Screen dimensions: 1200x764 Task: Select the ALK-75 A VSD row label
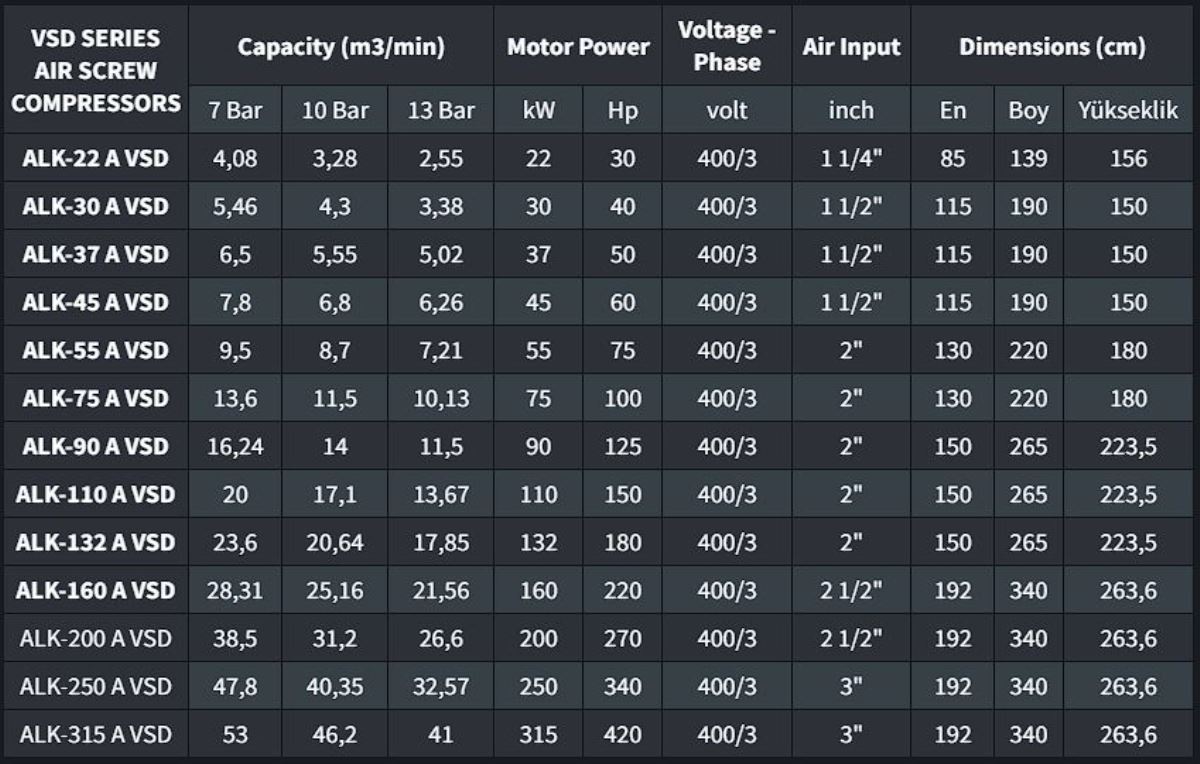(x=96, y=398)
